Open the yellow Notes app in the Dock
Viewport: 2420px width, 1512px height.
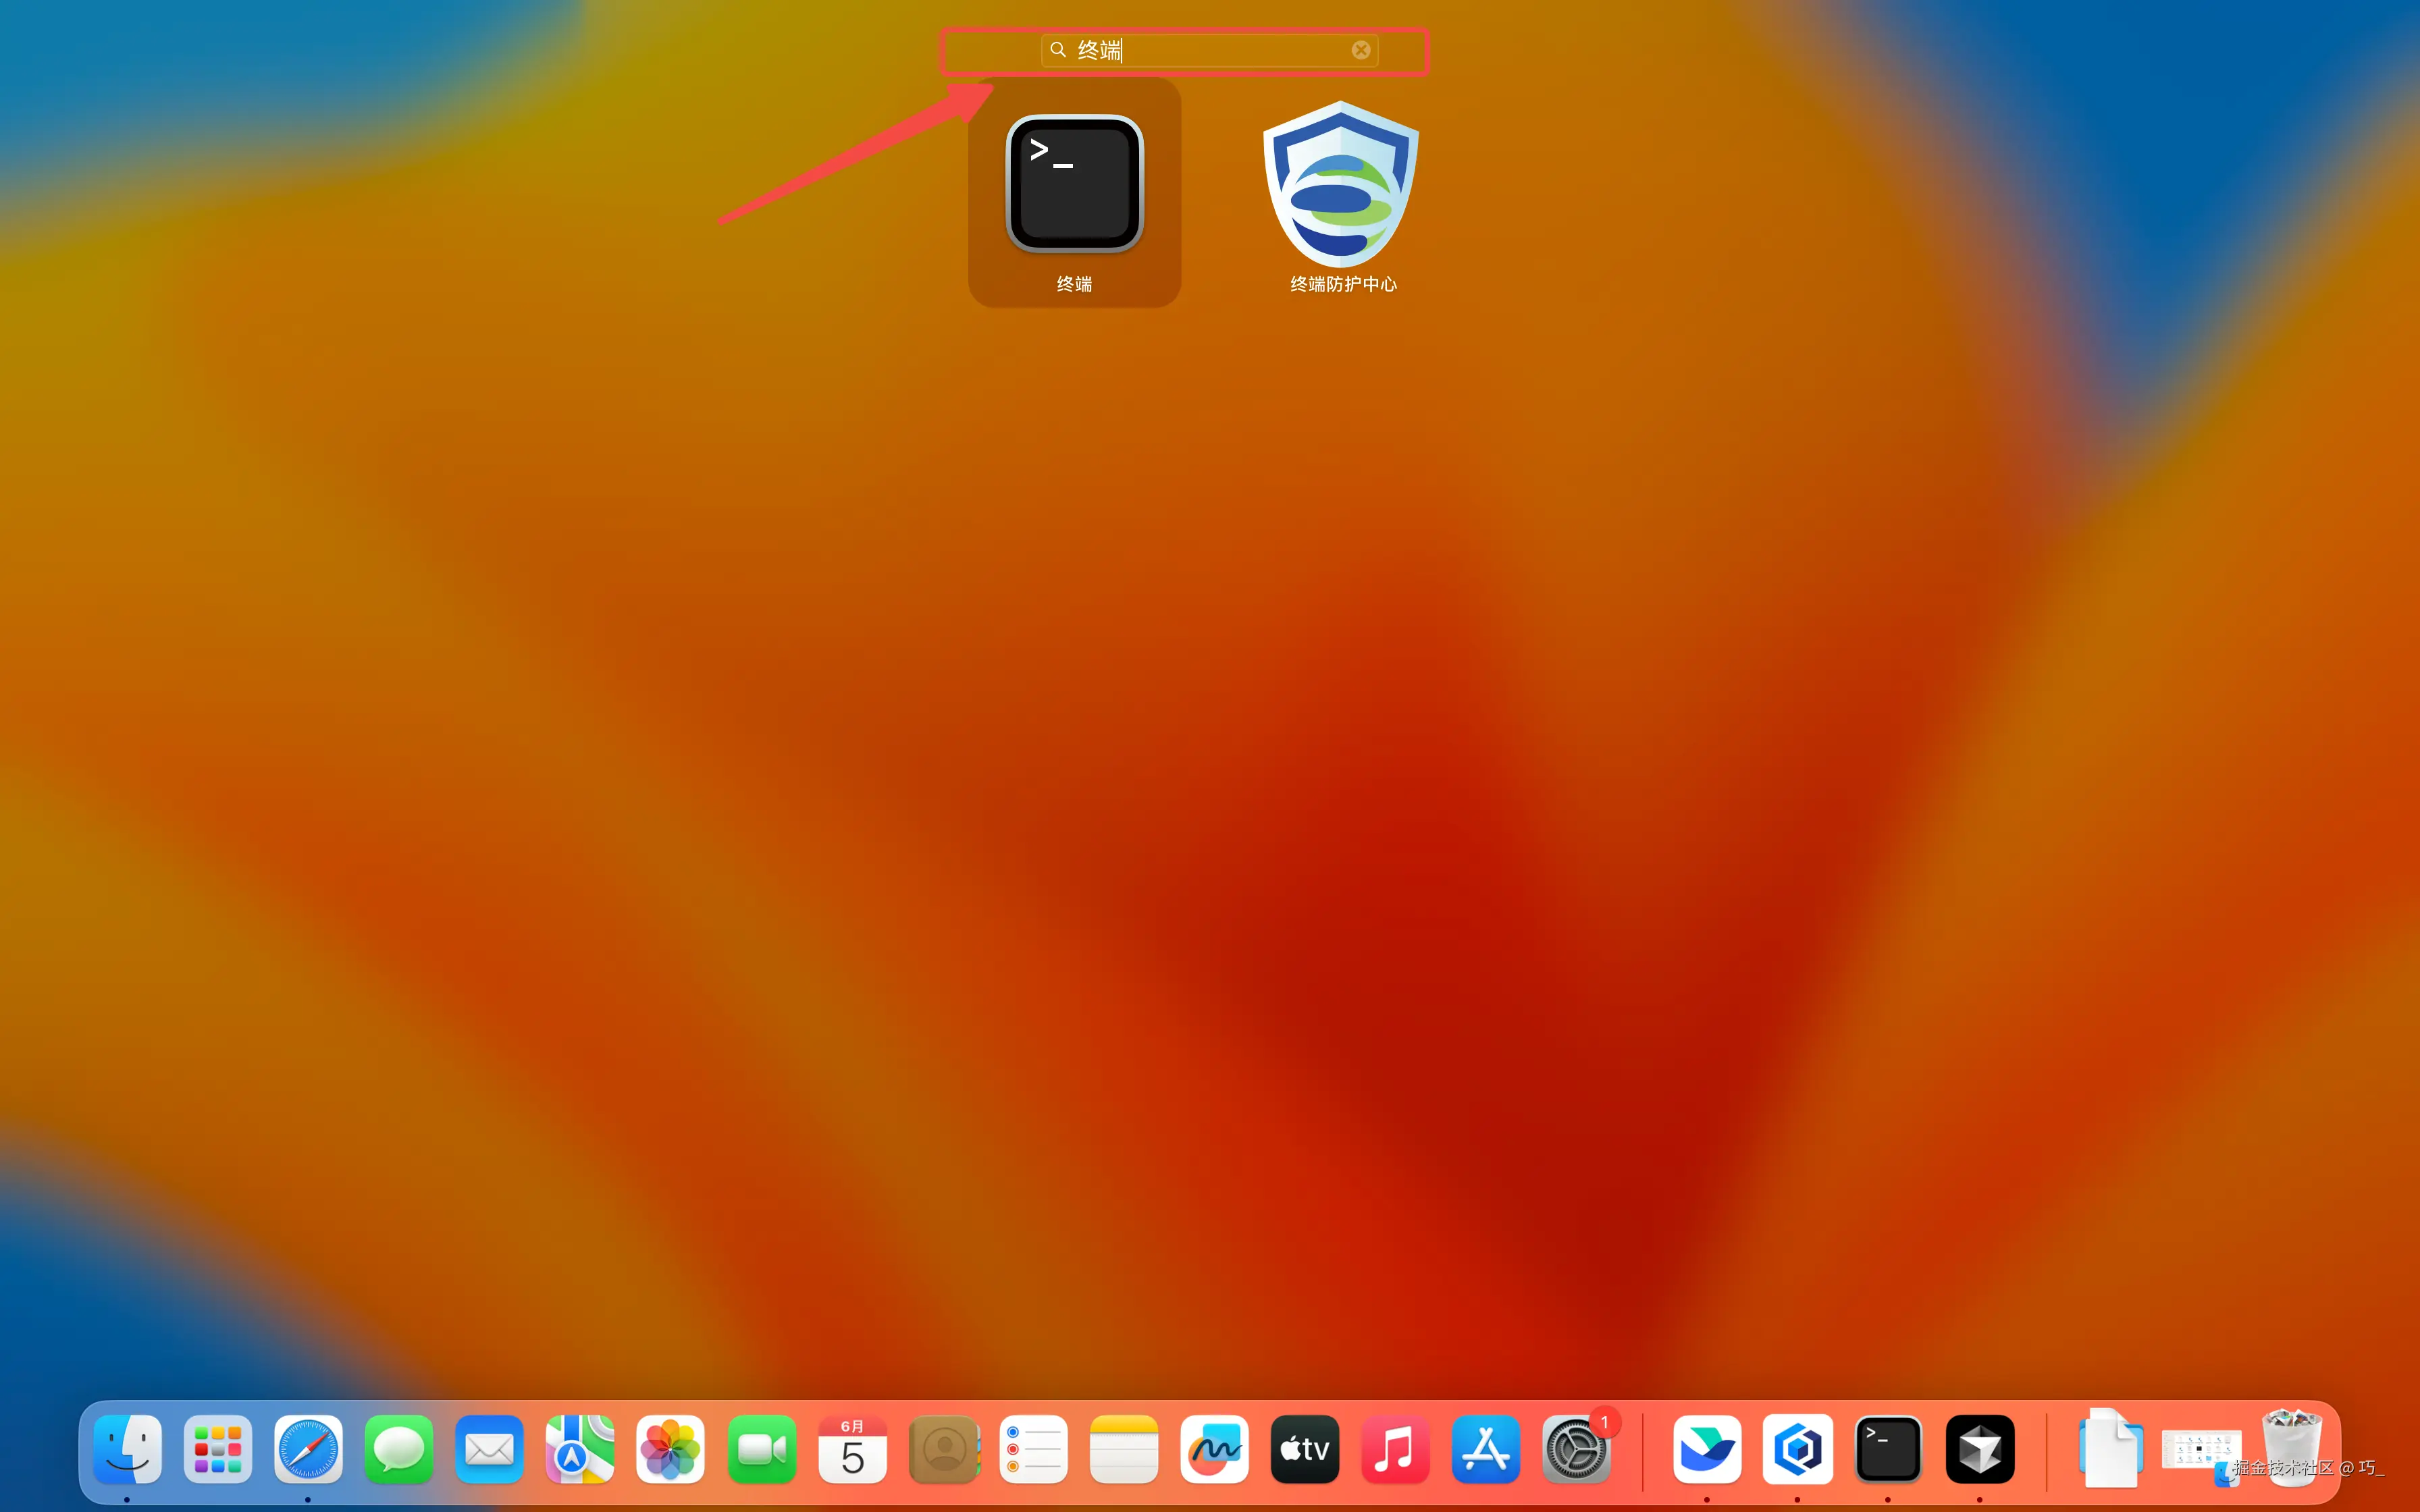point(1124,1449)
